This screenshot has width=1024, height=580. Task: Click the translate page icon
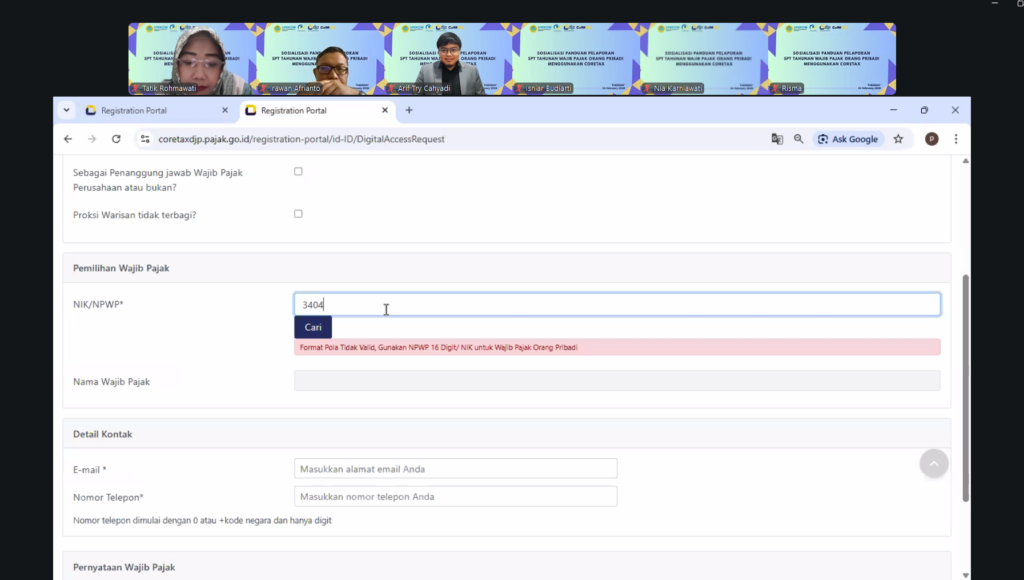click(777, 139)
